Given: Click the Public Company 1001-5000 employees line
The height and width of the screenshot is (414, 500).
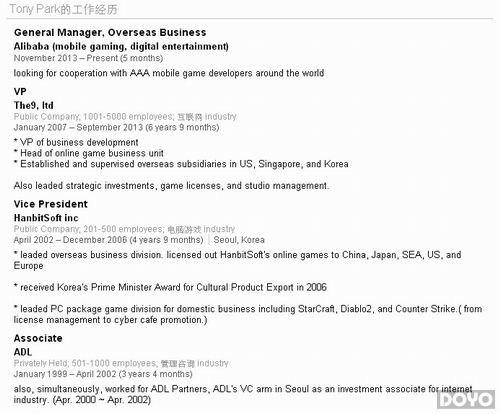Looking at the screenshot, I should point(125,117).
